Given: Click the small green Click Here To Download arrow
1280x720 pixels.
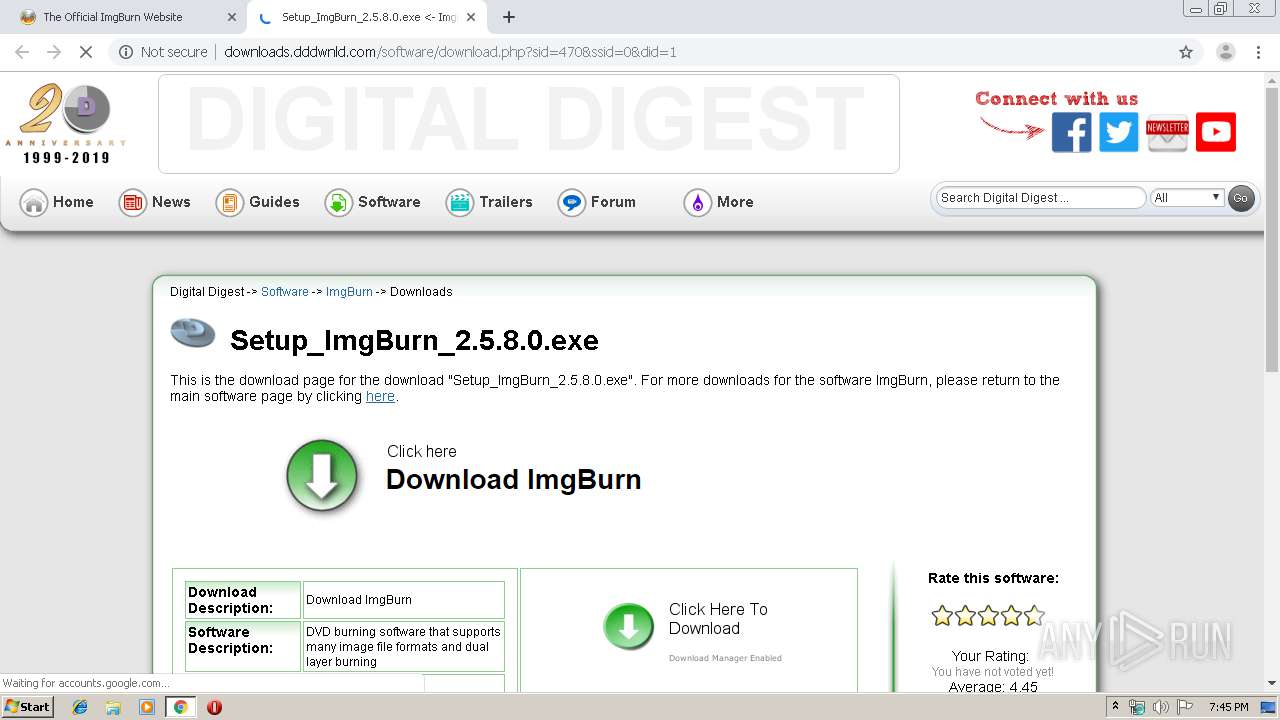Looking at the screenshot, I should (629, 627).
